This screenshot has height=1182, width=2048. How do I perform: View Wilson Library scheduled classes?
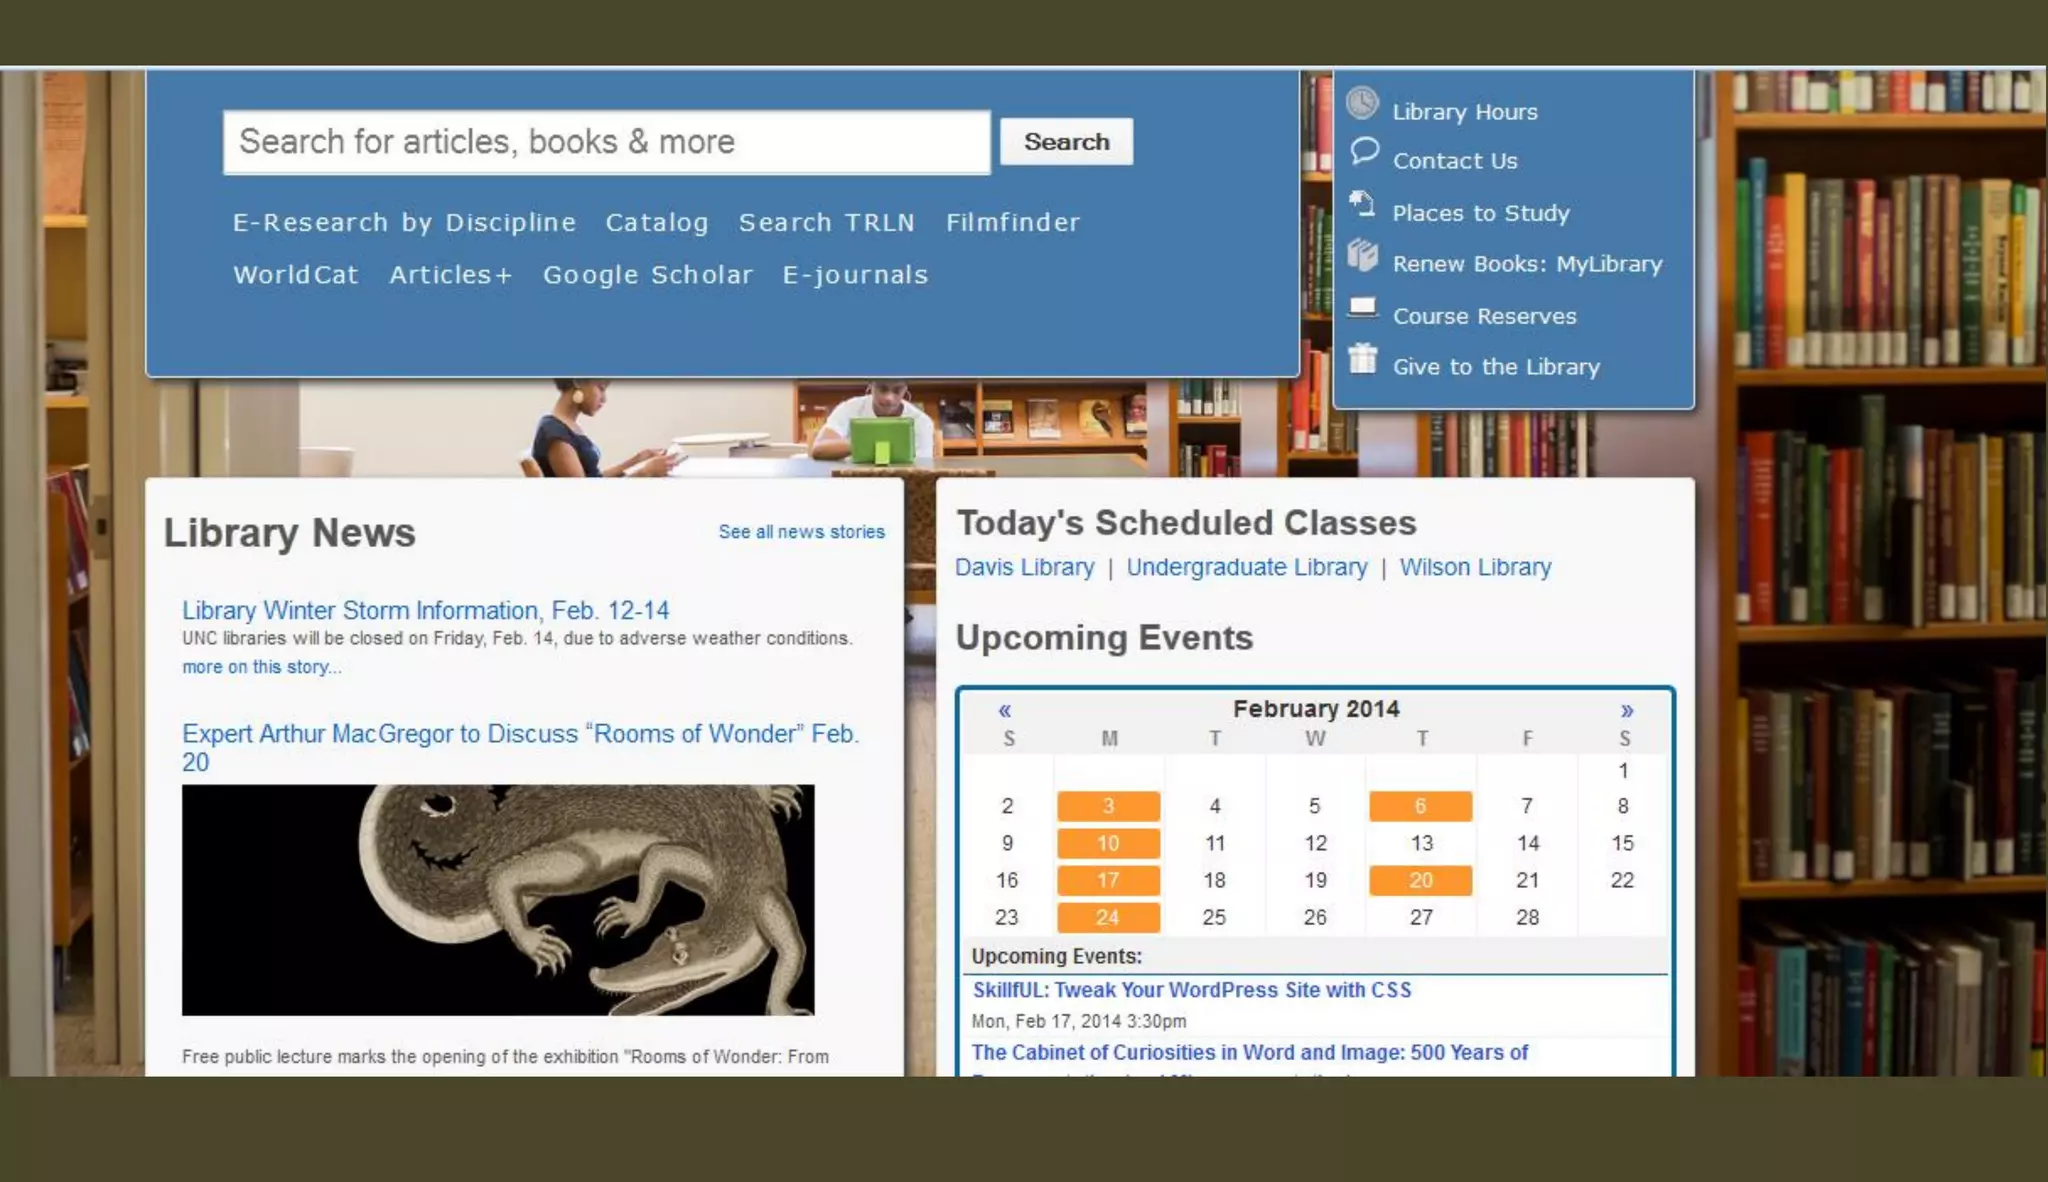1475,567
